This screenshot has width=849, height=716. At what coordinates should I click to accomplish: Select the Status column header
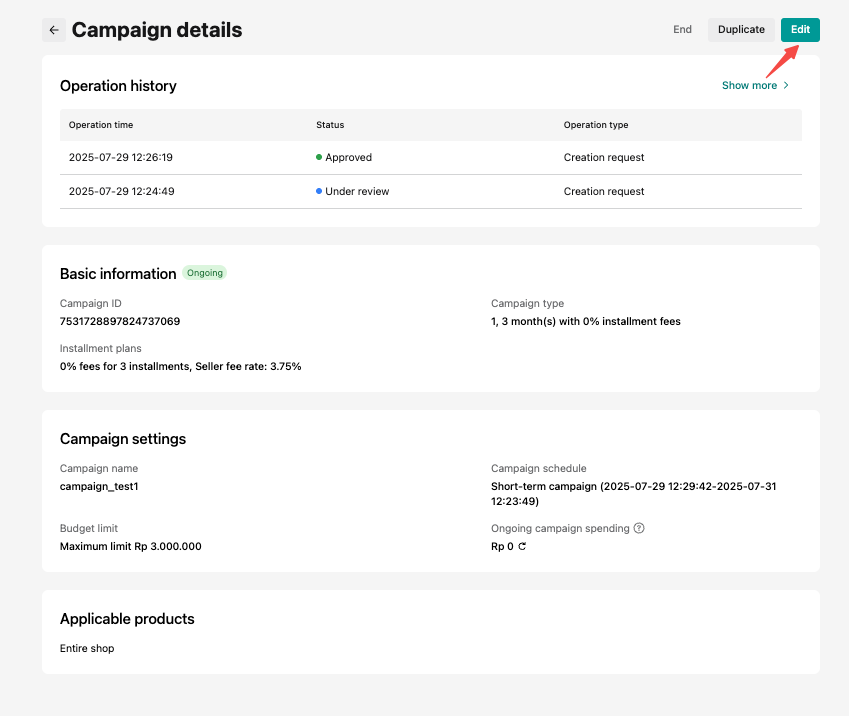pos(330,125)
